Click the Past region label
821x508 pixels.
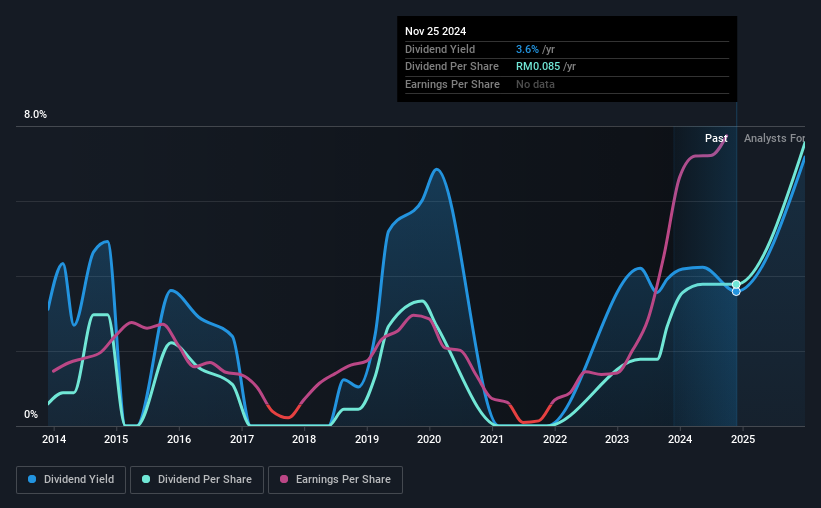[716, 138]
